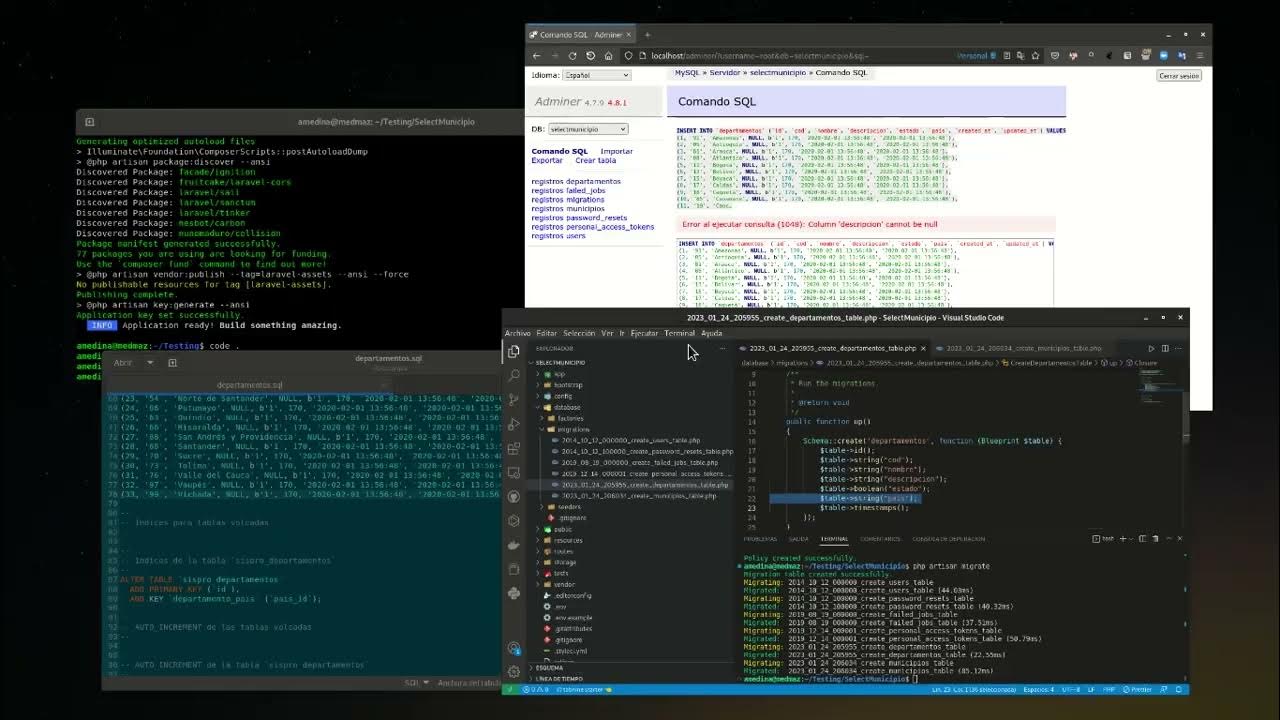
Task: Open Crear tabla link in Adminer
Action: click(x=595, y=161)
